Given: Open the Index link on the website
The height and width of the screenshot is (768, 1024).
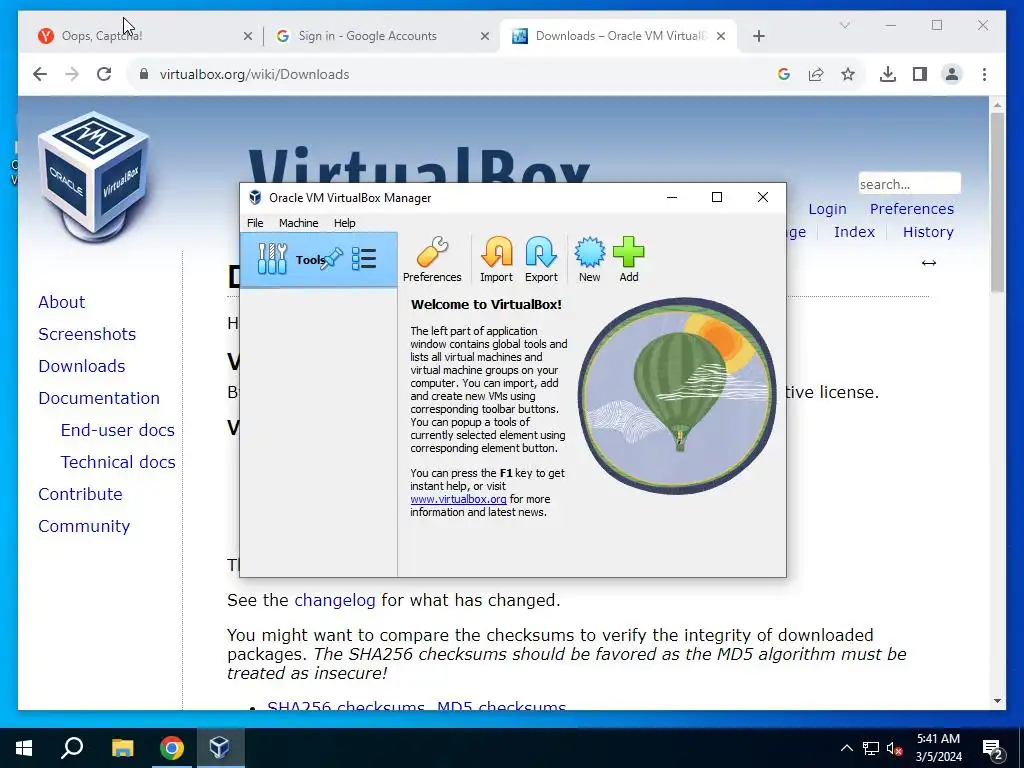Looking at the screenshot, I should [x=854, y=232].
